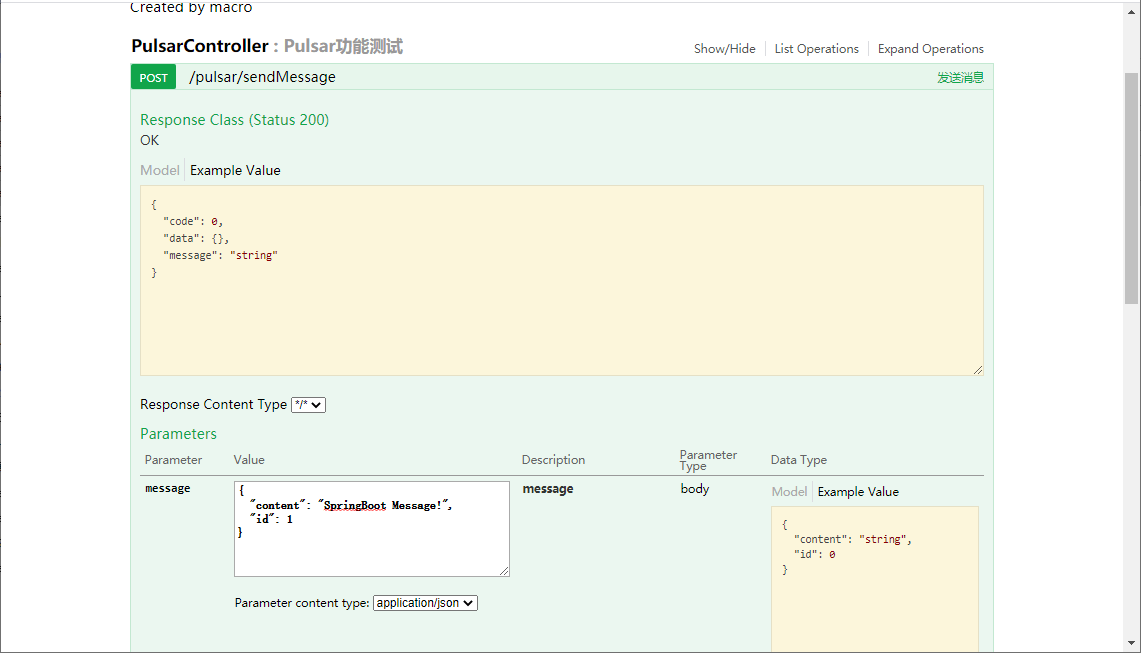Click 'Description' column header

[553, 460]
